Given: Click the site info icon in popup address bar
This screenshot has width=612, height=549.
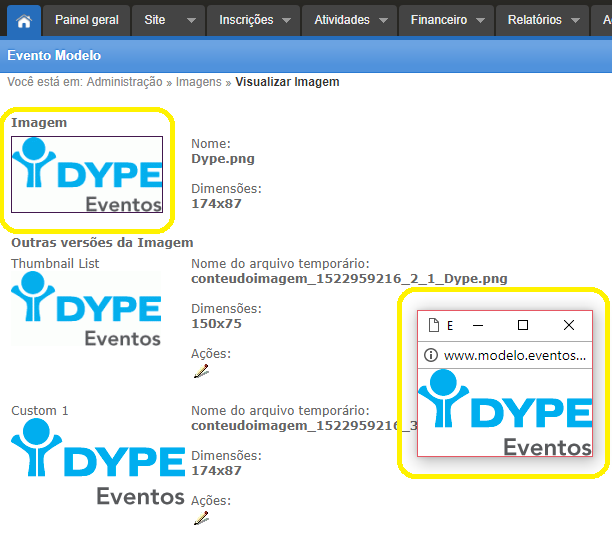Looking at the screenshot, I should pos(431,355).
